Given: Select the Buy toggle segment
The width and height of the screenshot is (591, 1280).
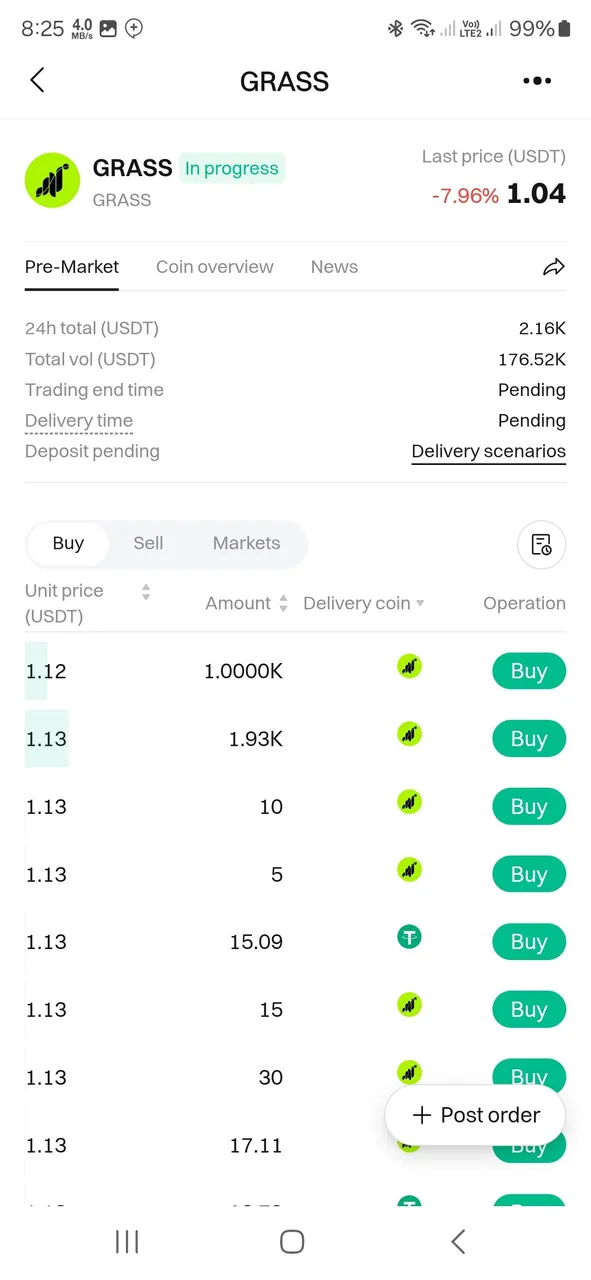Looking at the screenshot, I should [68, 544].
